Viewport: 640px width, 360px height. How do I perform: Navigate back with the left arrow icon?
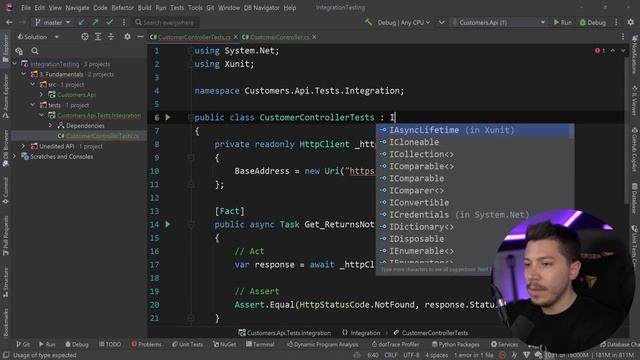coord(9,22)
